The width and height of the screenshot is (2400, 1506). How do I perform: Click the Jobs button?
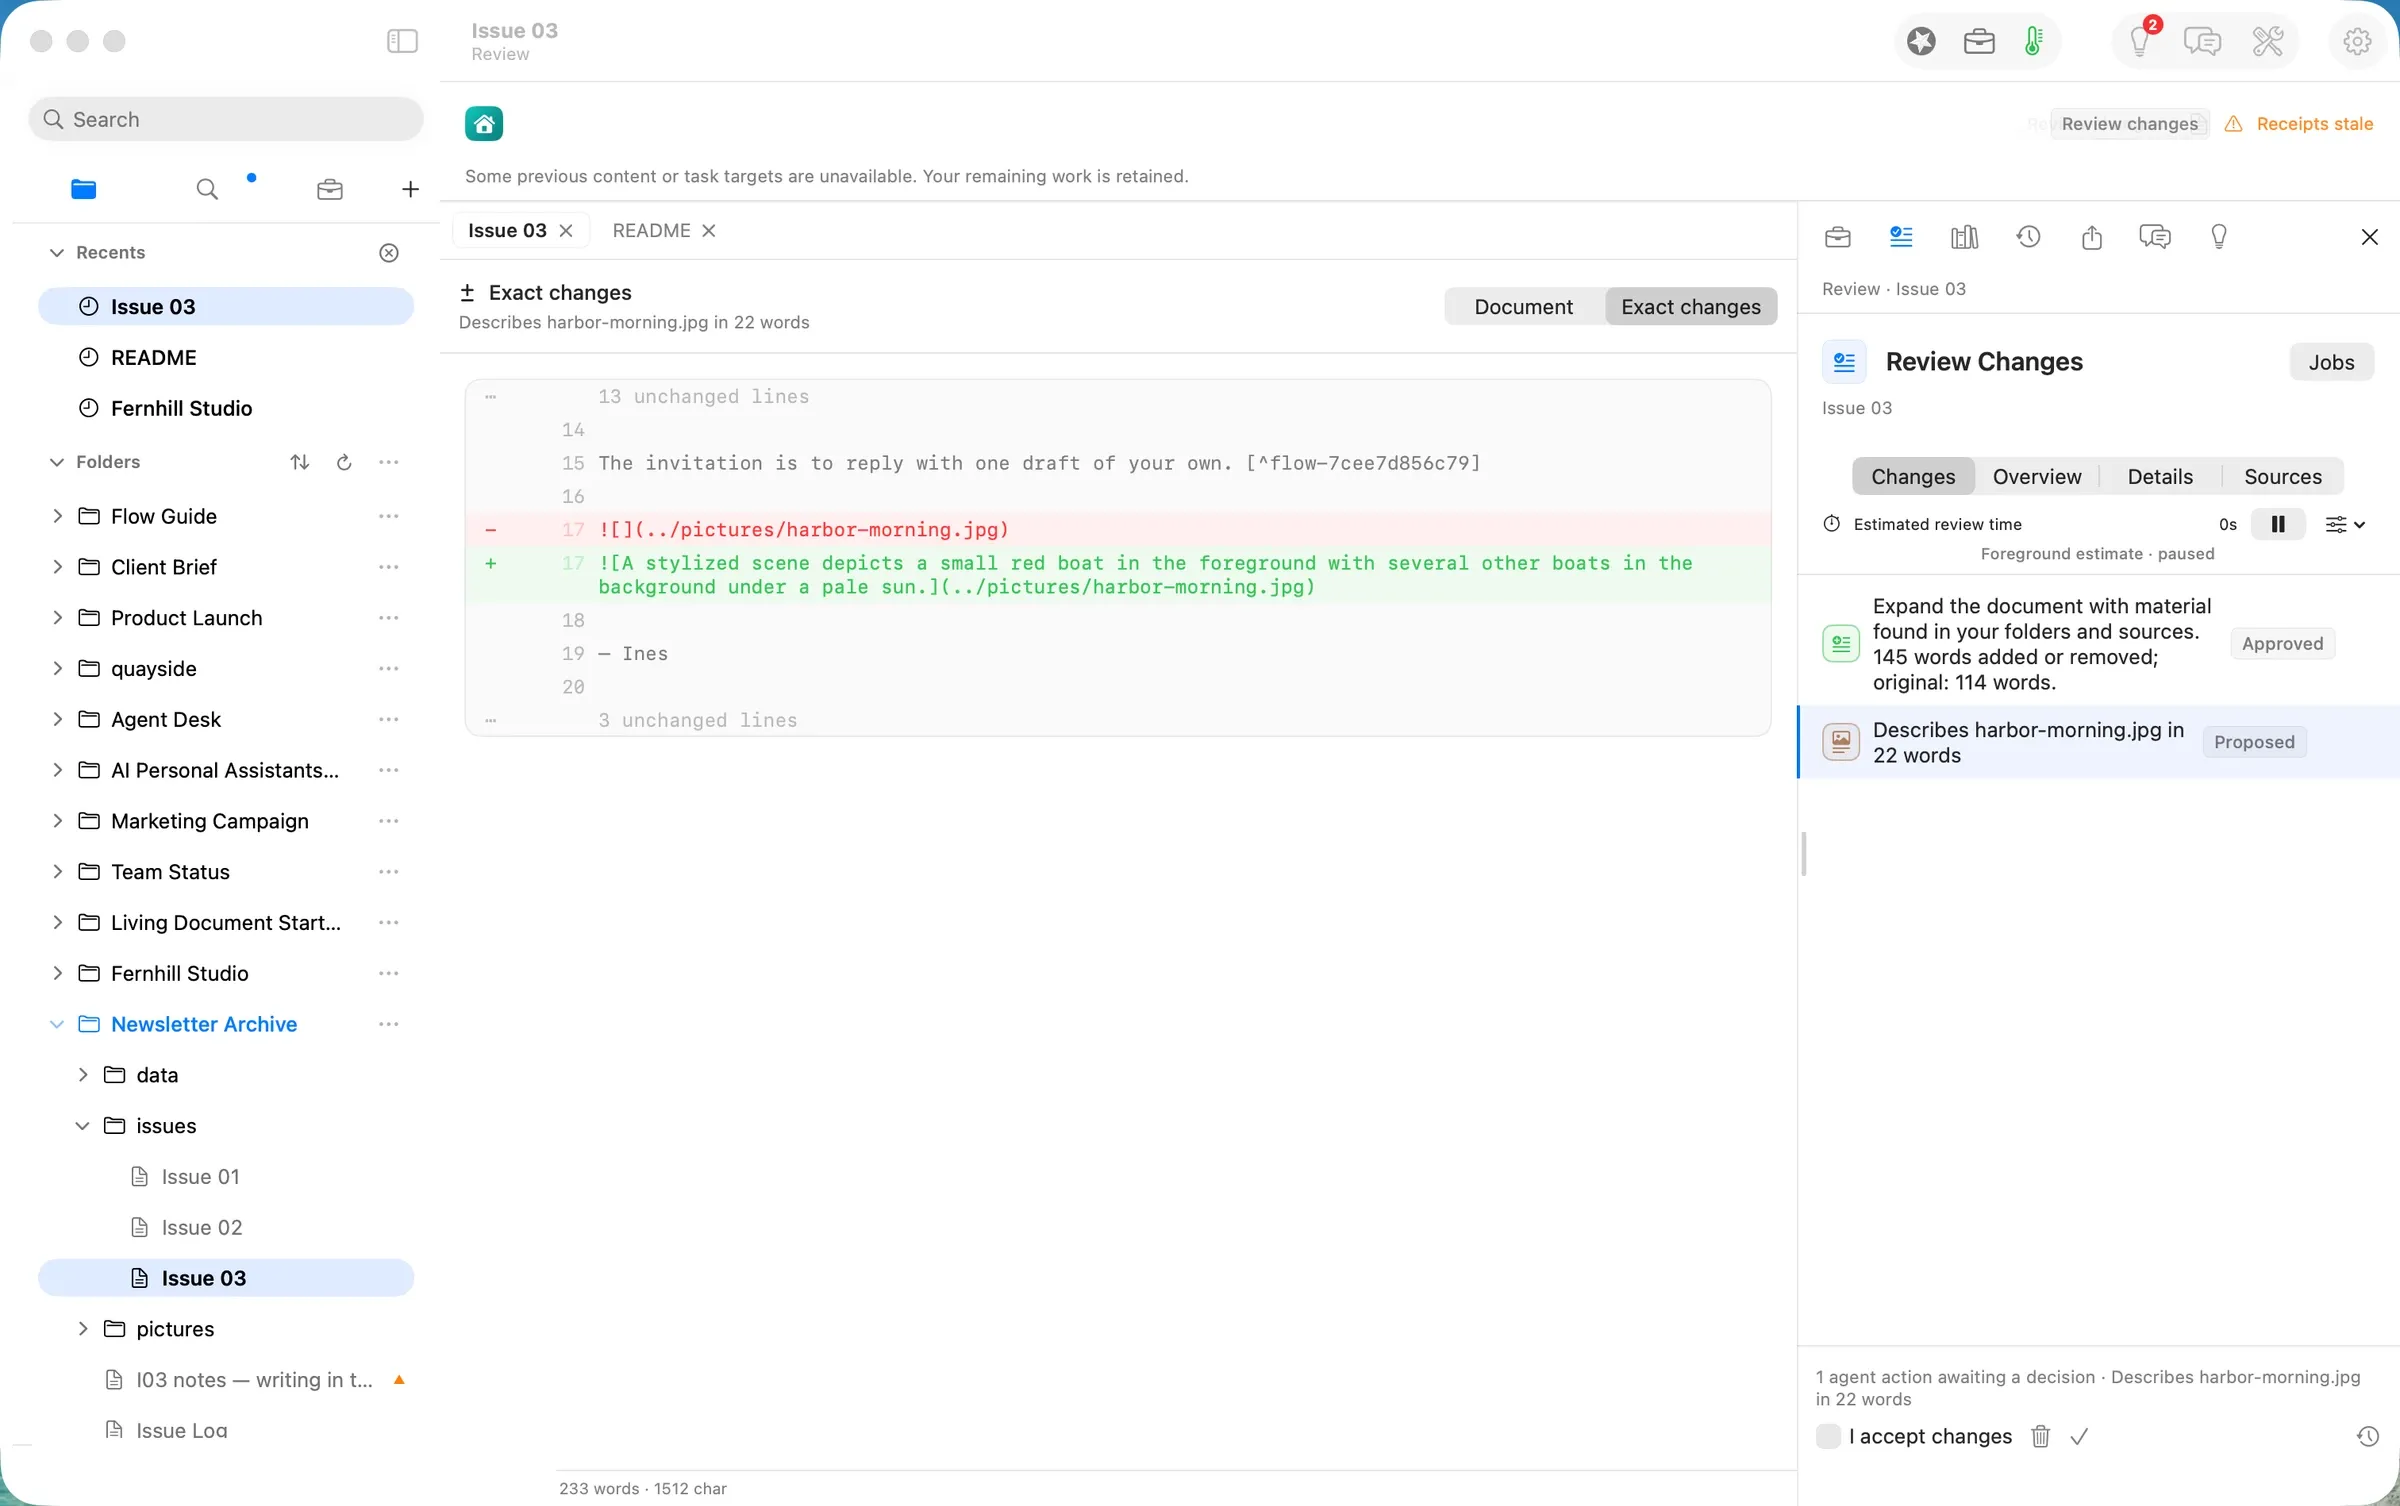coord(2331,362)
